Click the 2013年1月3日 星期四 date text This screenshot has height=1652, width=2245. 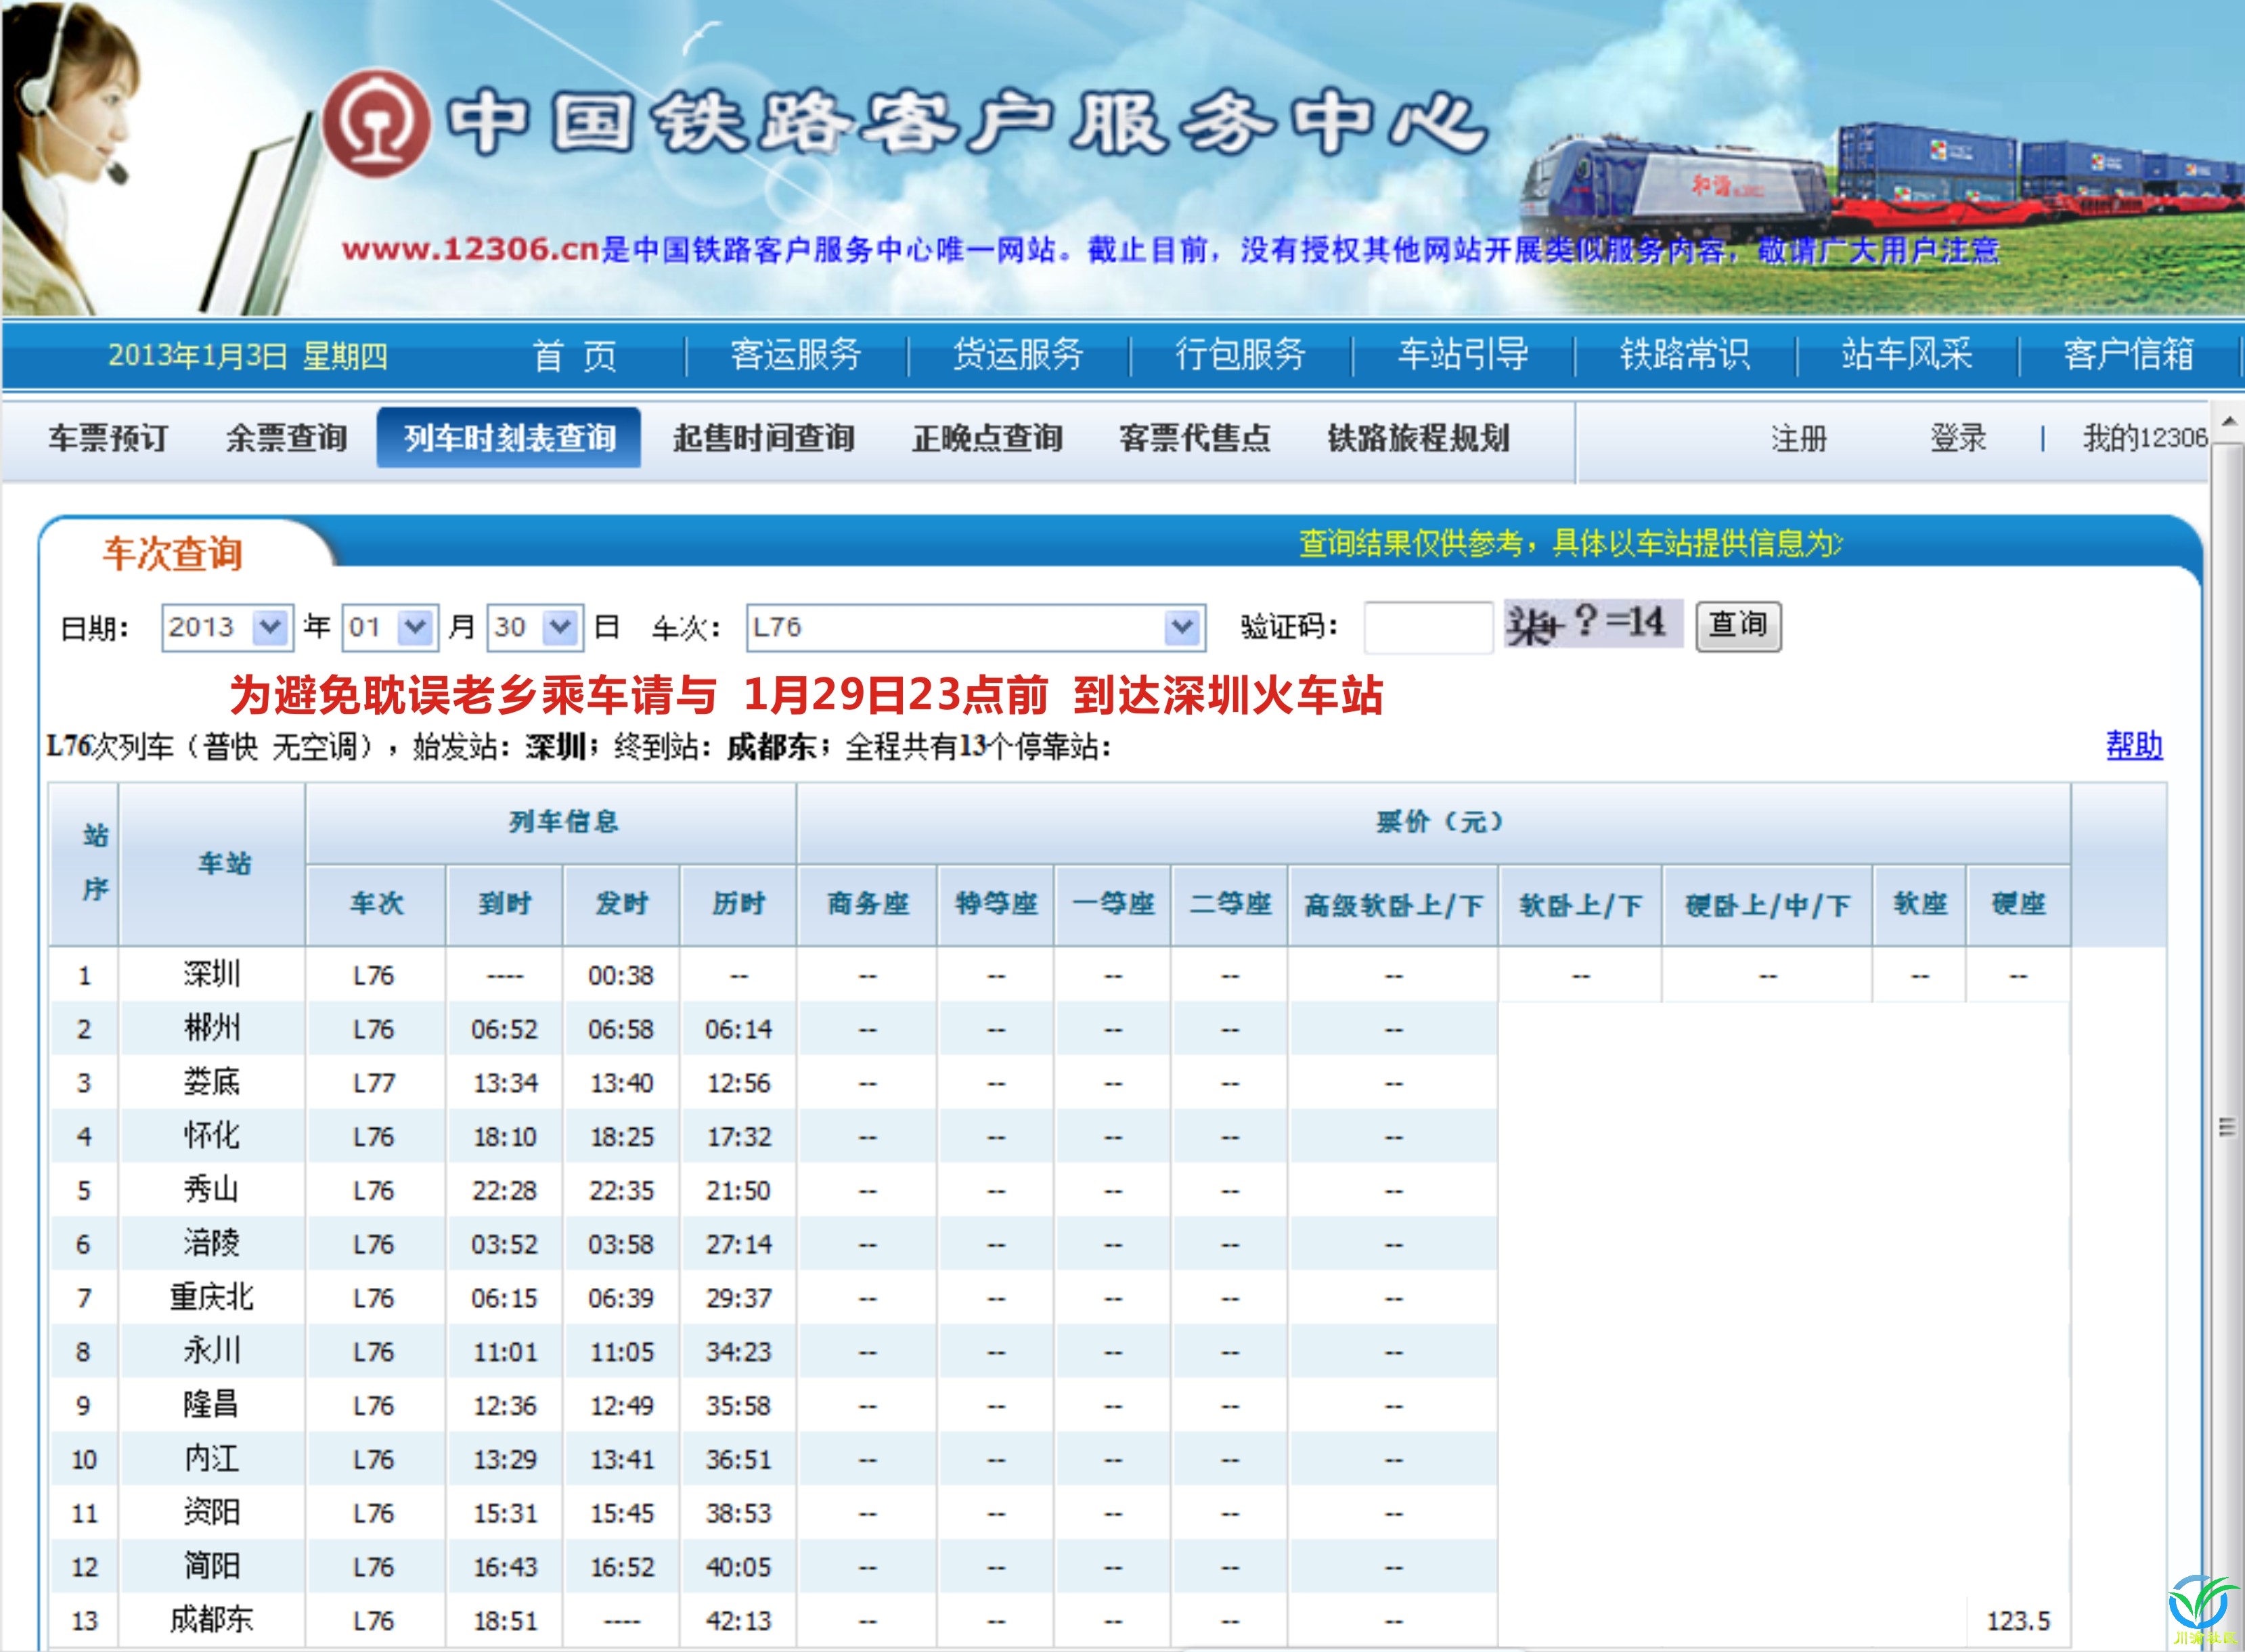click(x=248, y=356)
